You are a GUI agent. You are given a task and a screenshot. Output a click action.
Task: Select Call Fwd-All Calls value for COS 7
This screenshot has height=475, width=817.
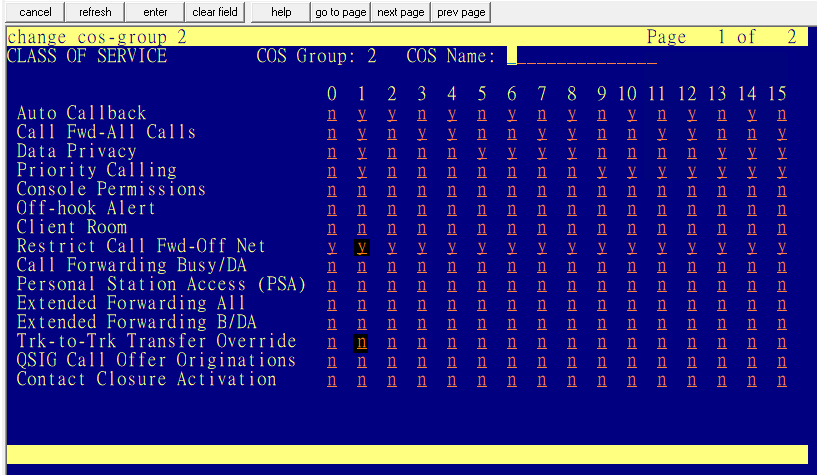pos(542,133)
